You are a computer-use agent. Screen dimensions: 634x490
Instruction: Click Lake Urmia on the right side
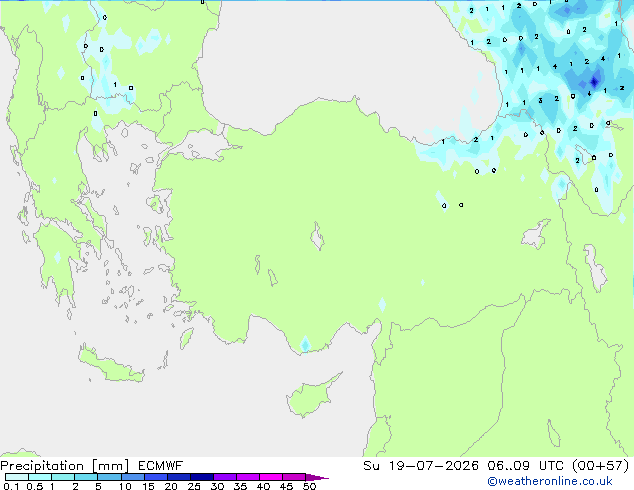[595, 269]
